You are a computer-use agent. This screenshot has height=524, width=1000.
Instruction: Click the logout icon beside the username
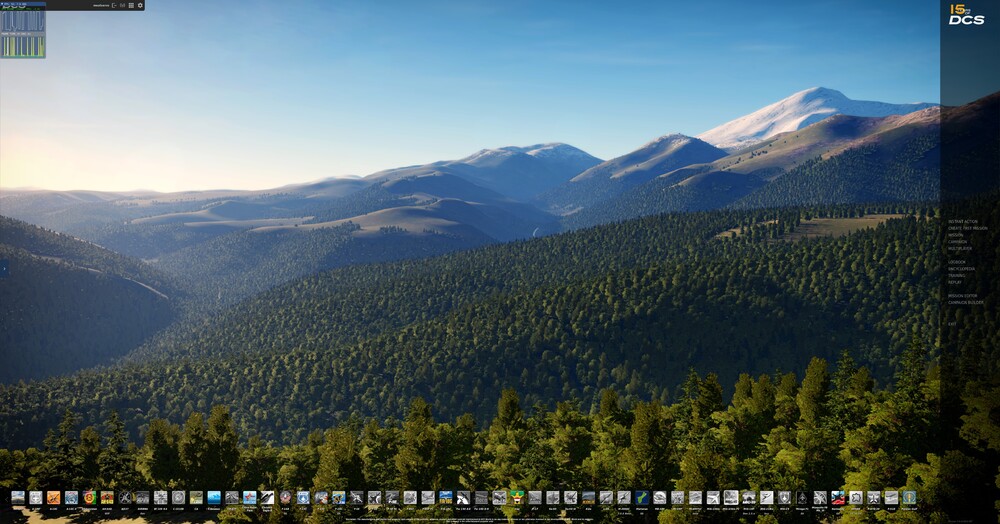114,5
